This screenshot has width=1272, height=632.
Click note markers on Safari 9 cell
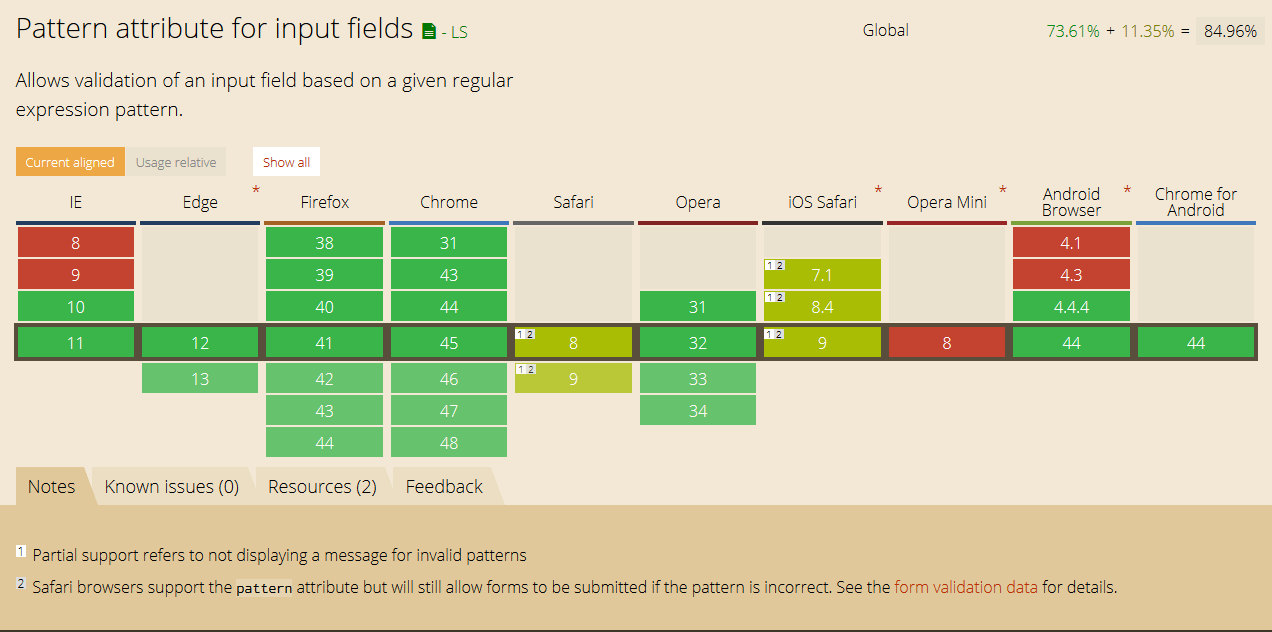point(525,370)
